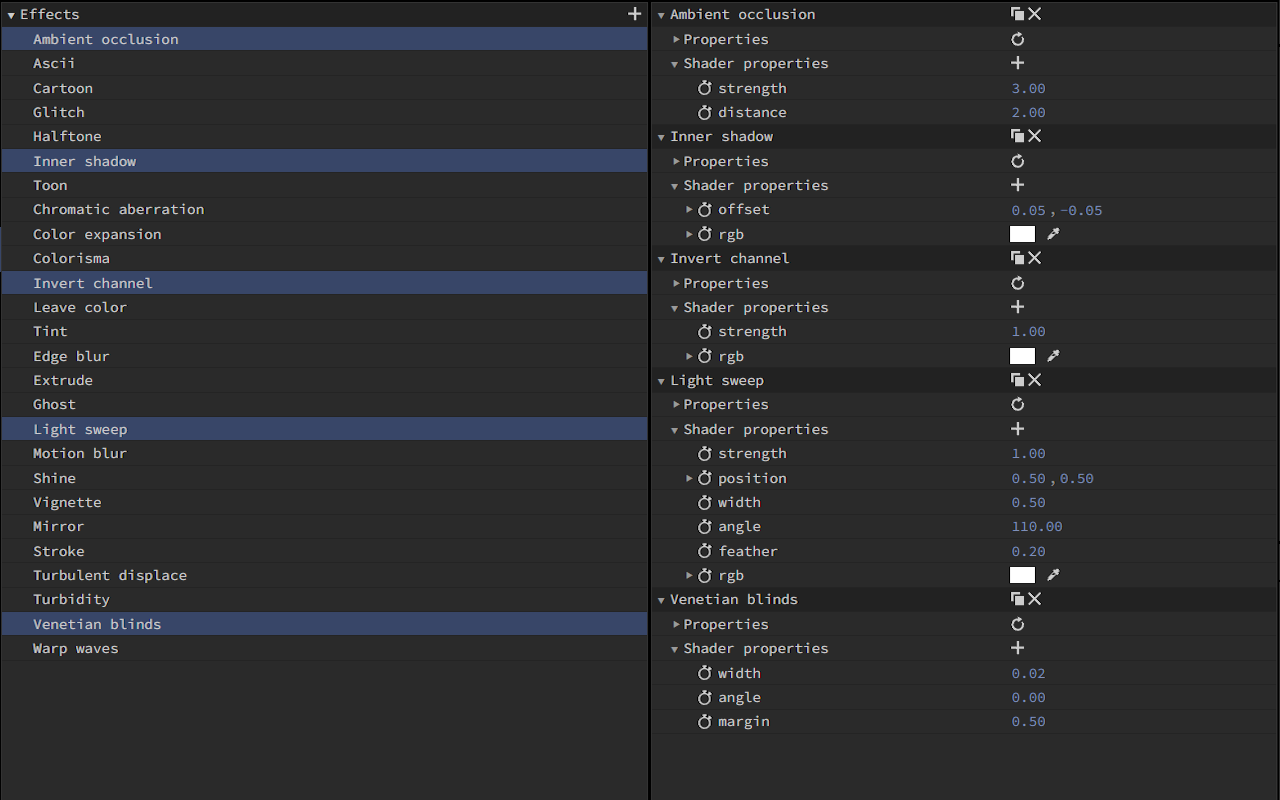Viewport: 1280px width, 800px height.
Task: Edit Light sweep angle value 110.00
Action: coord(1037,526)
